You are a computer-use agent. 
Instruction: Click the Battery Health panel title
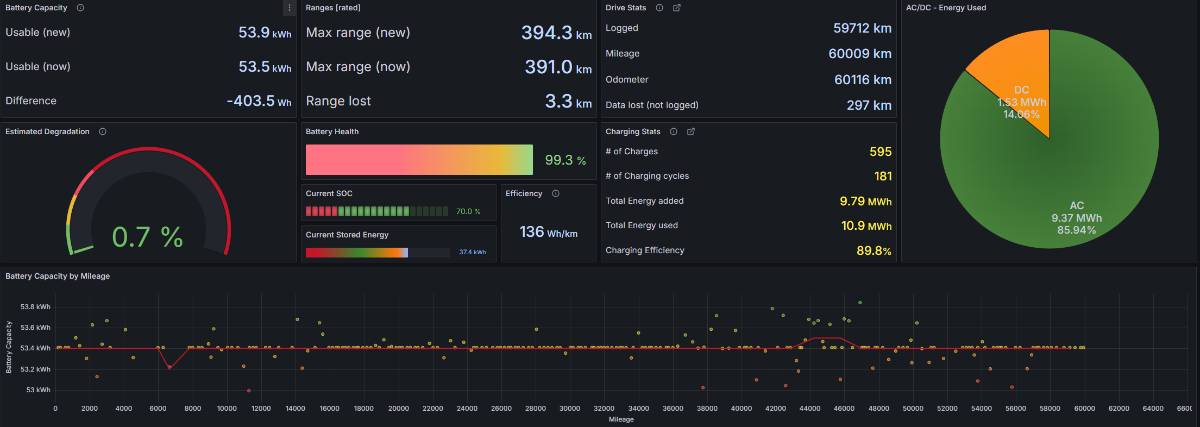click(x=332, y=131)
